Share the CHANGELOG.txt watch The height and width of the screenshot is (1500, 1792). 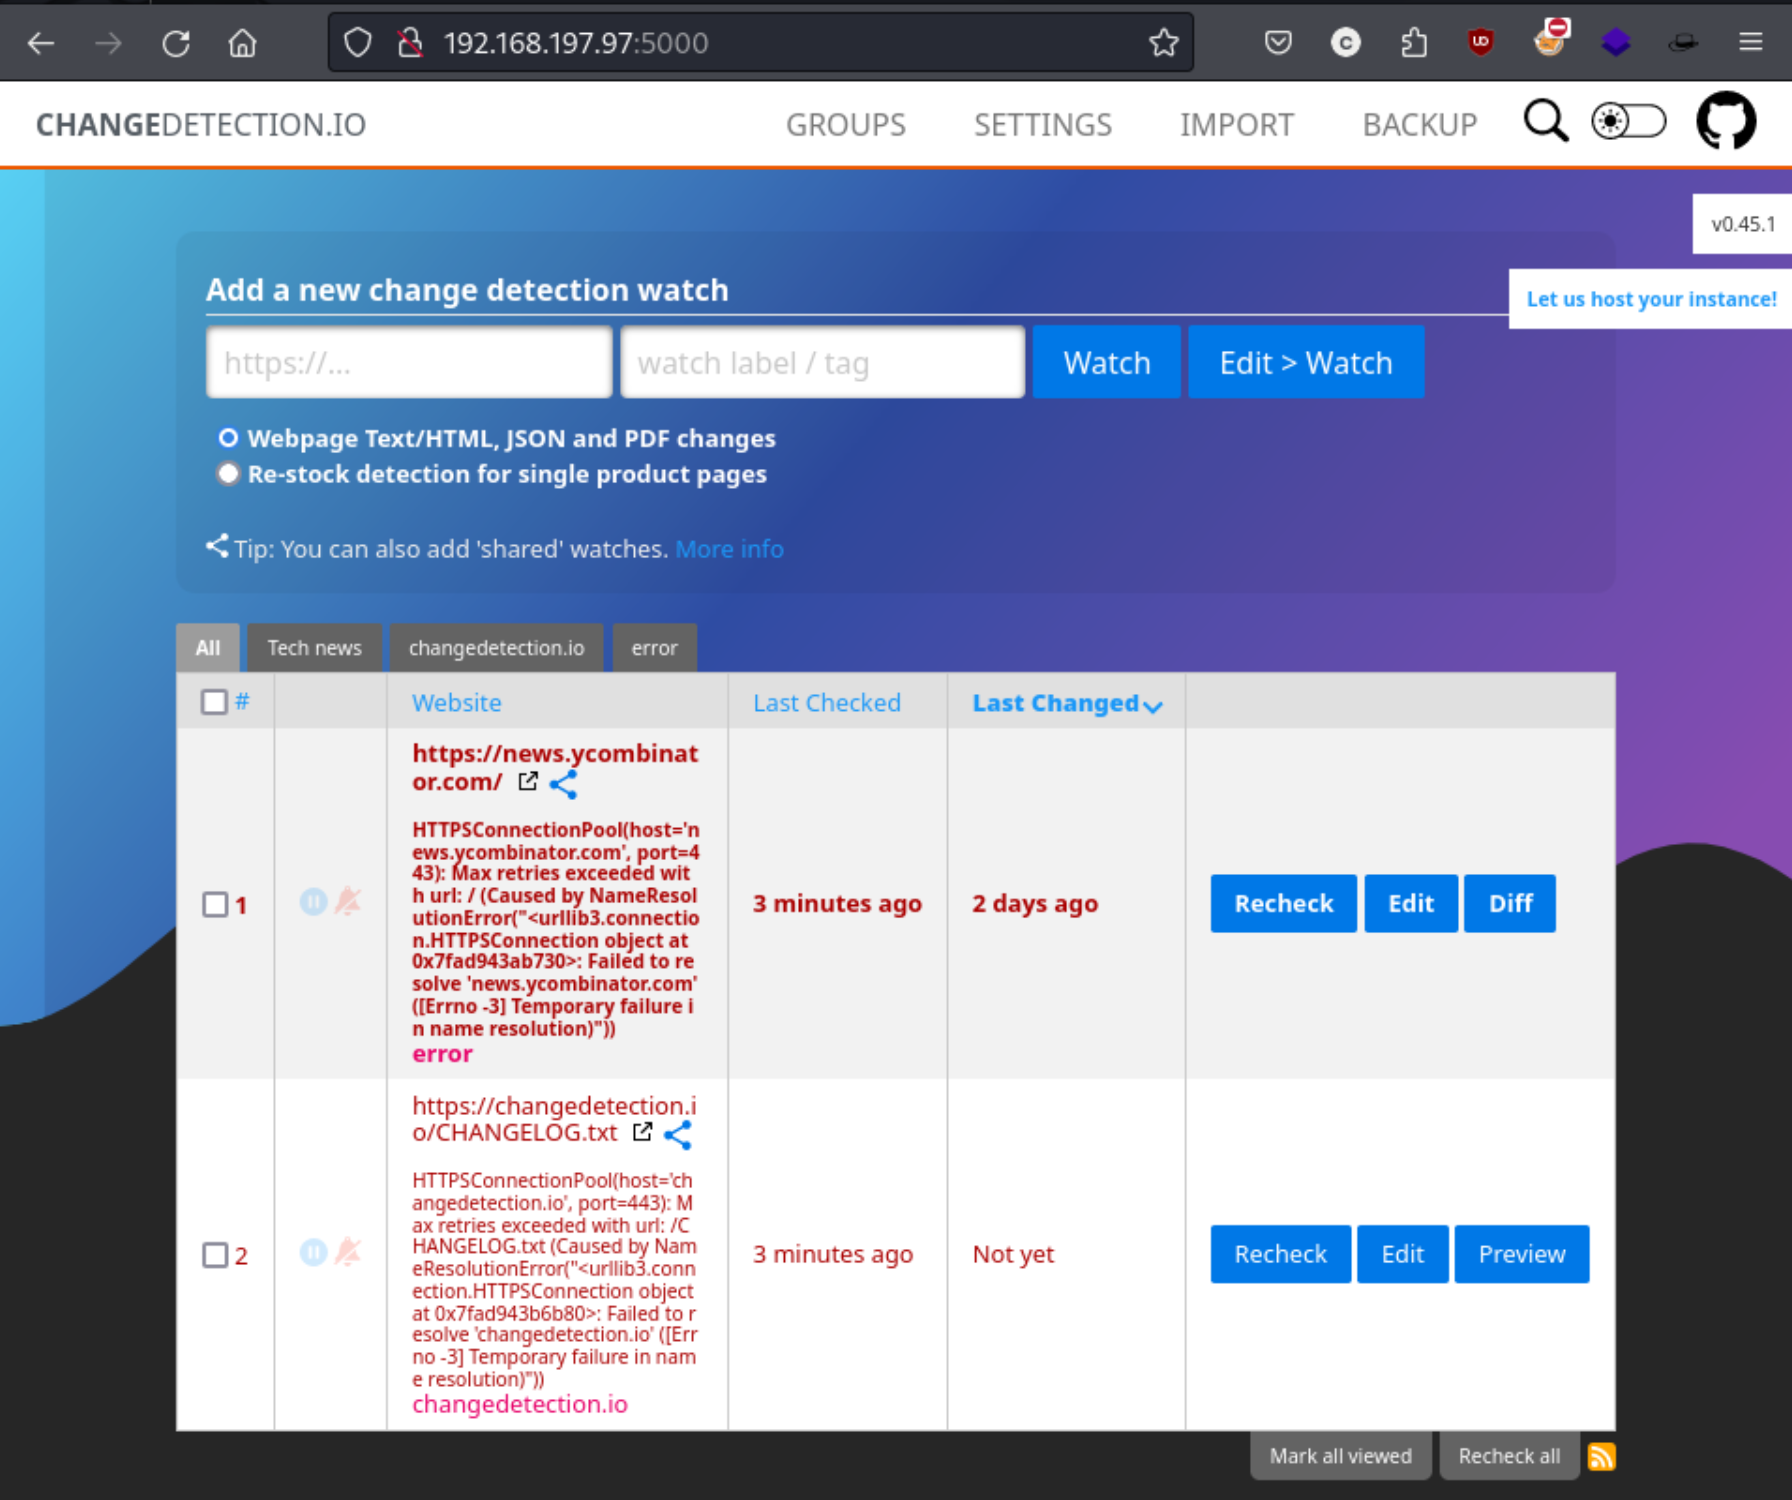678,1135
